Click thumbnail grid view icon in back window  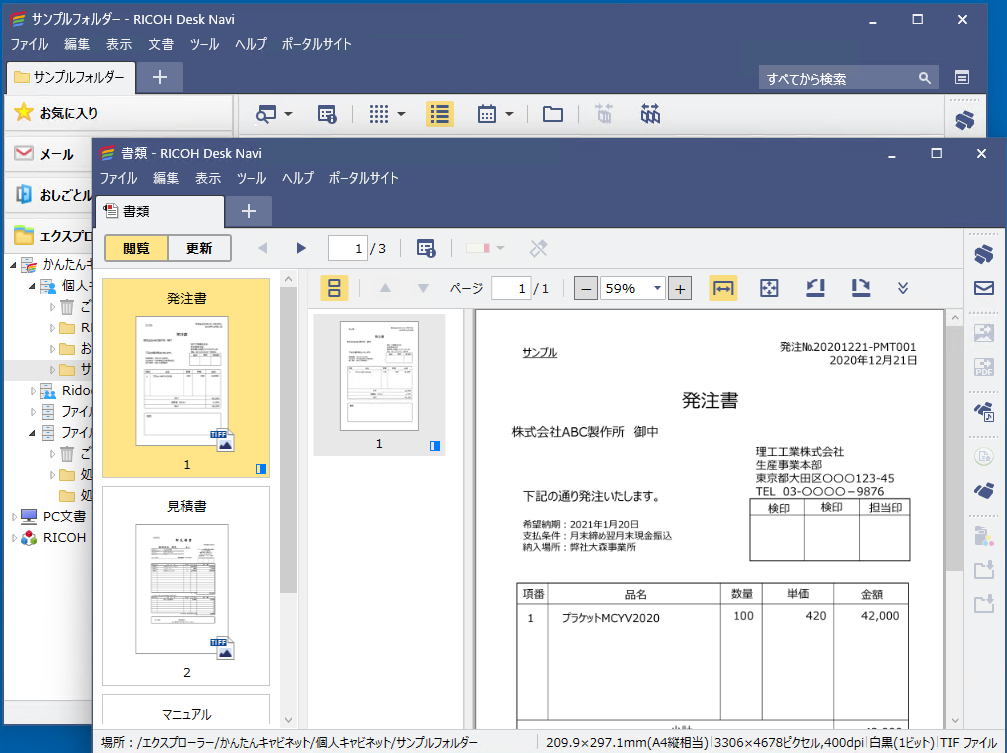pyautogui.click(x=379, y=114)
